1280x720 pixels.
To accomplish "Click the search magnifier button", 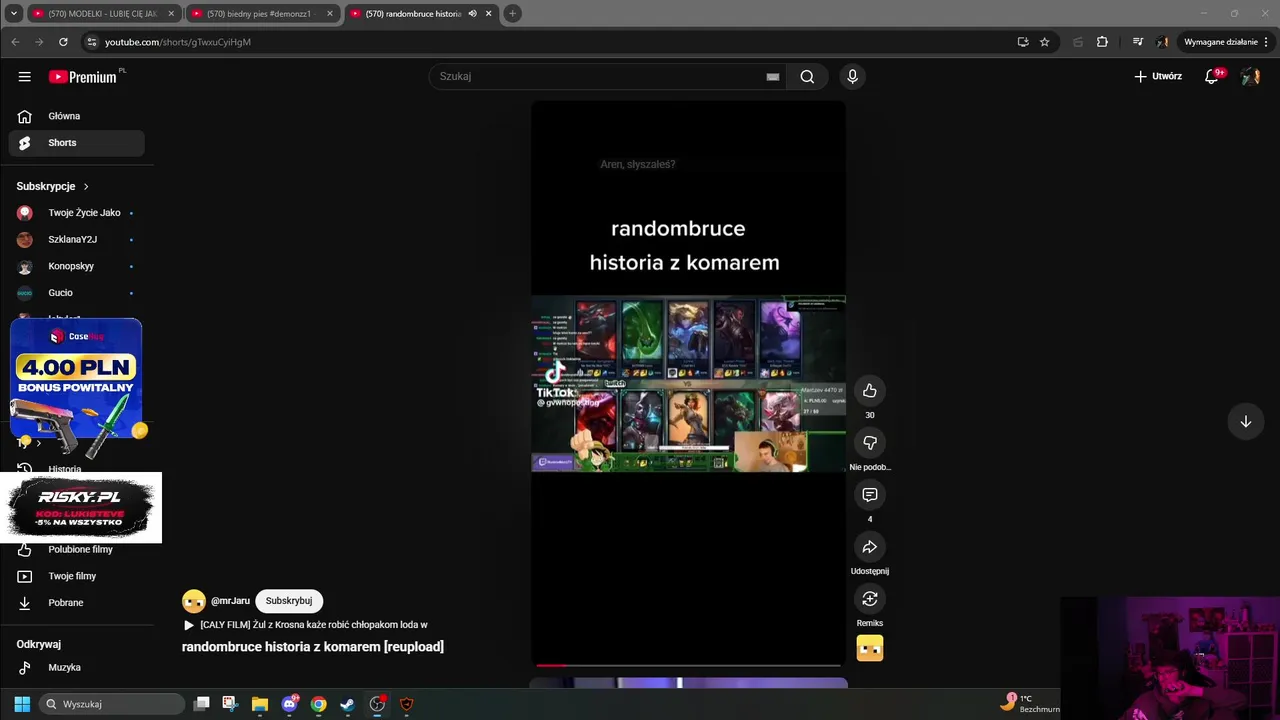I will [807, 77].
